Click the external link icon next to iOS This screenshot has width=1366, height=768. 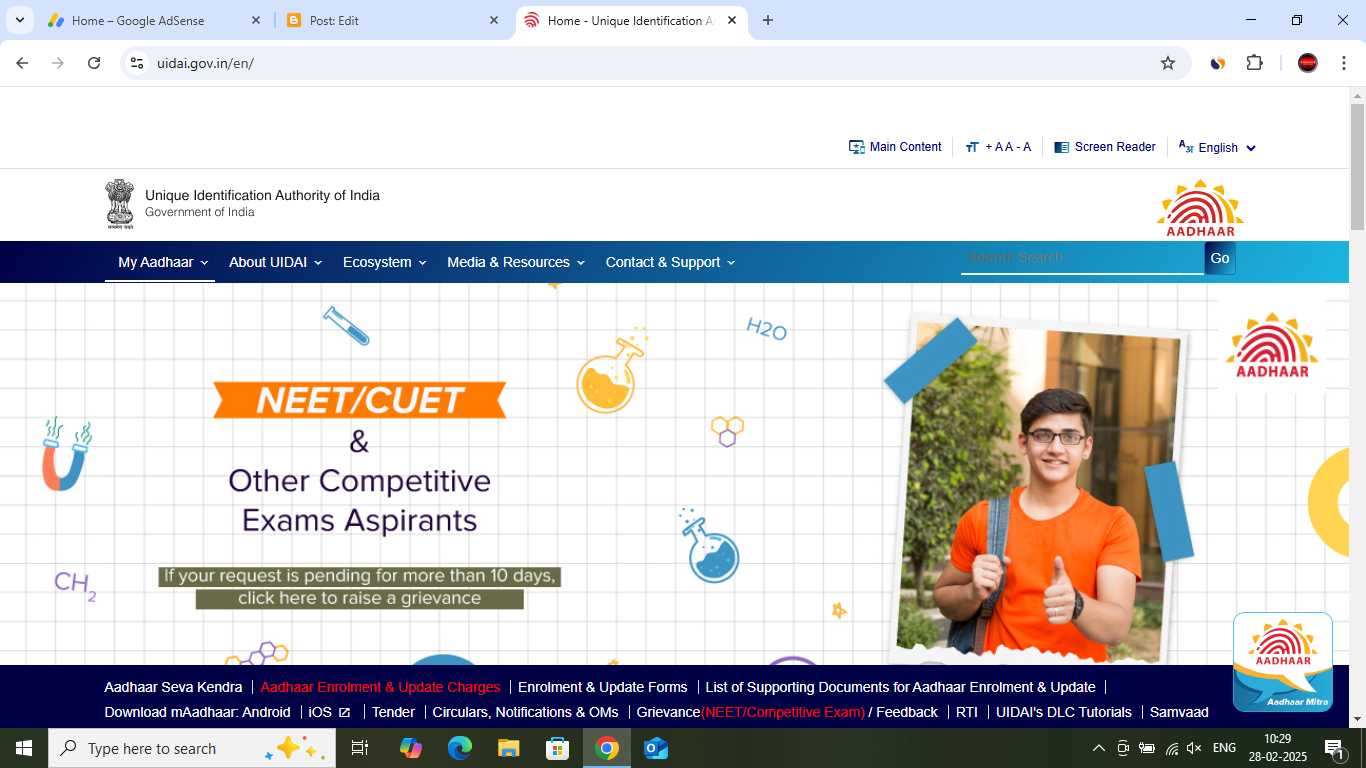(x=345, y=713)
